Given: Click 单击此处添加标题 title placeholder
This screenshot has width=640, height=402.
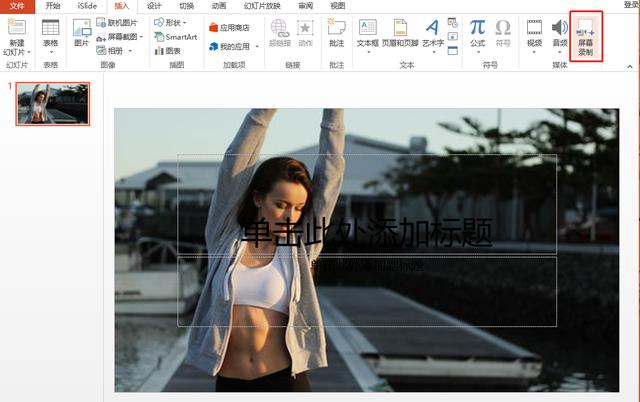Looking at the screenshot, I should [366, 233].
